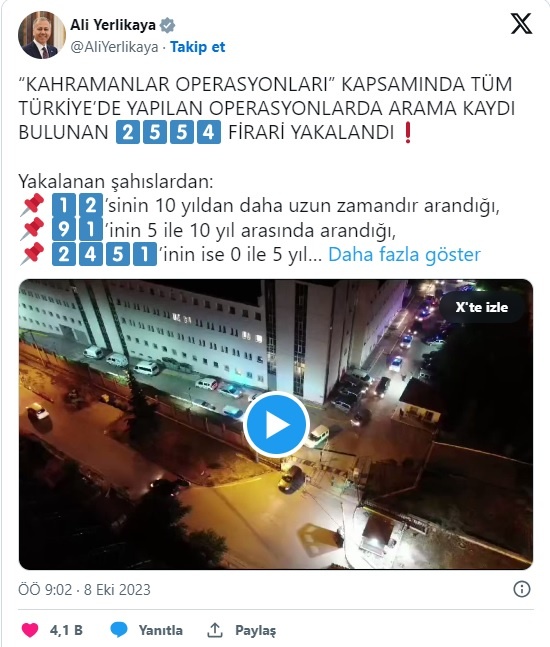
Task: Click the verified badge next to Ali Yerlikaya
Action: 167,25
